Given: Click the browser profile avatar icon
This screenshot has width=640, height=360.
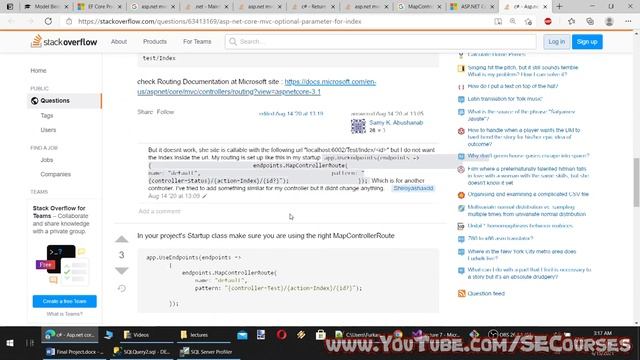Looking at the screenshot, I should [x=609, y=21].
